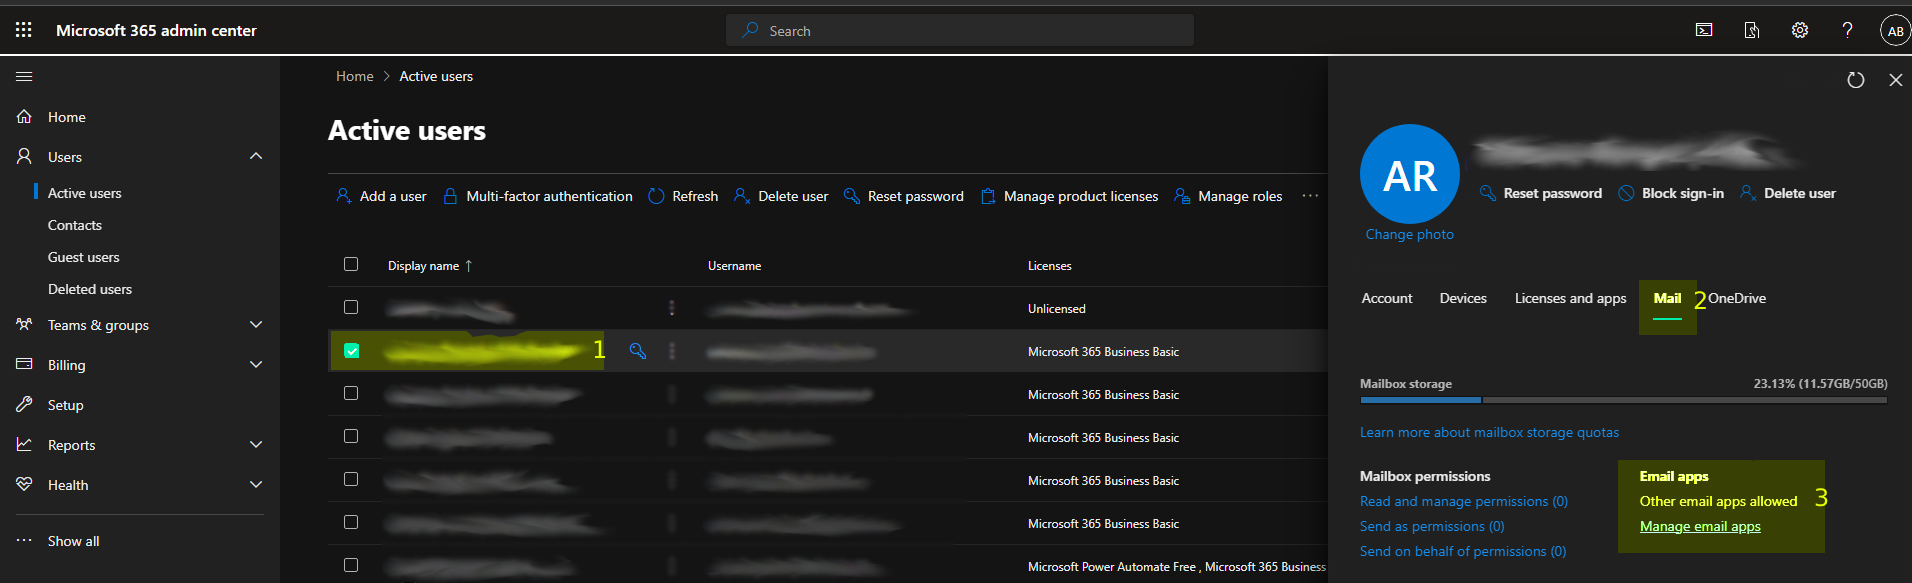This screenshot has width=1912, height=583.
Task: Refresh the user details panel
Action: pyautogui.click(x=1856, y=80)
